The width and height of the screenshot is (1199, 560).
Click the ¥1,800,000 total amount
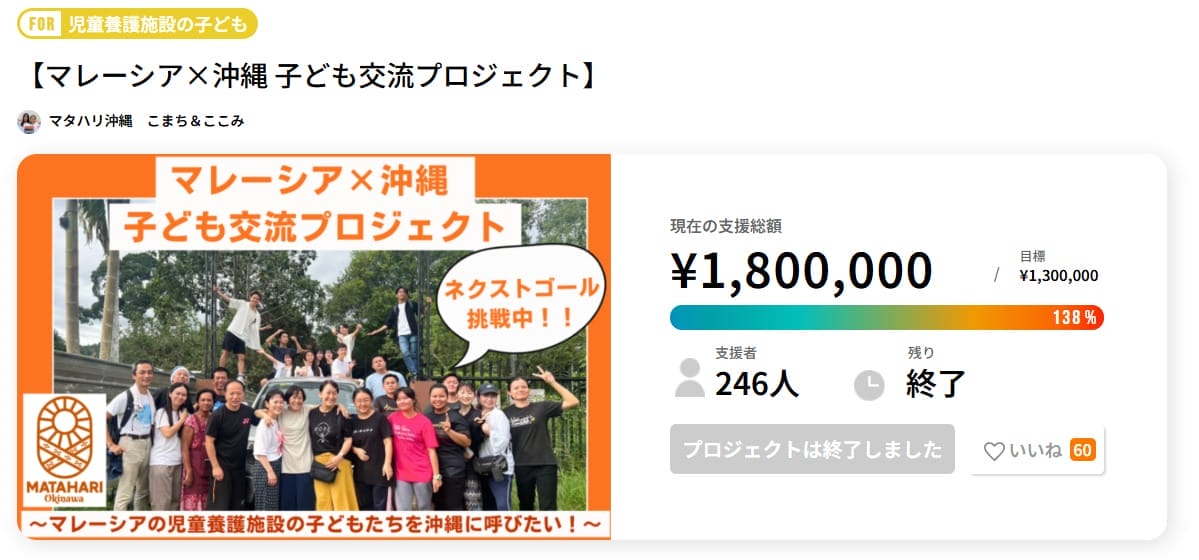801,270
